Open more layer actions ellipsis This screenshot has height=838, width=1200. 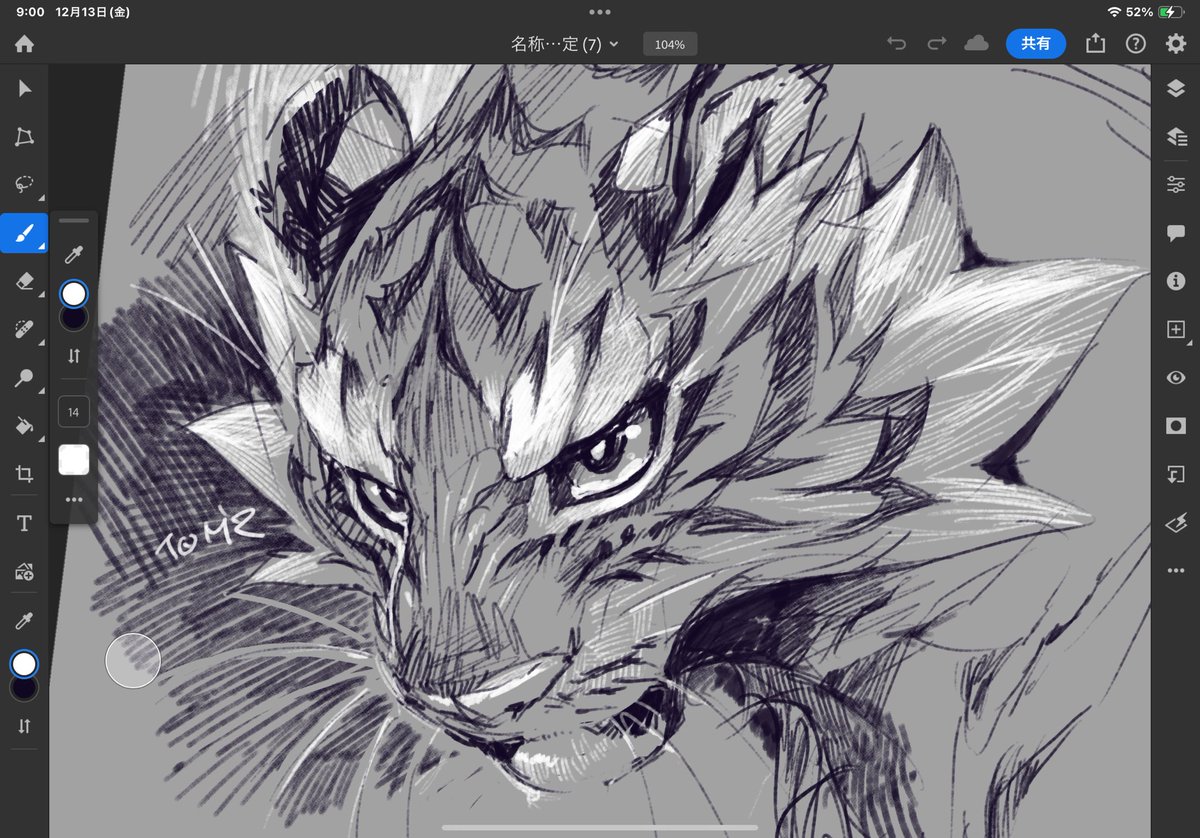[1176, 571]
